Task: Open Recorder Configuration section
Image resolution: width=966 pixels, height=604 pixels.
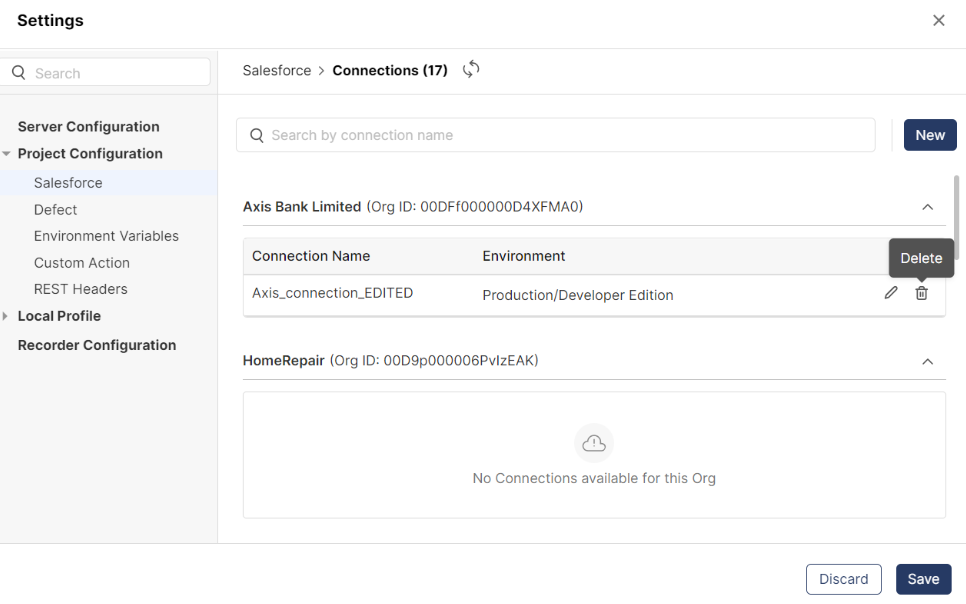Action: (97, 345)
